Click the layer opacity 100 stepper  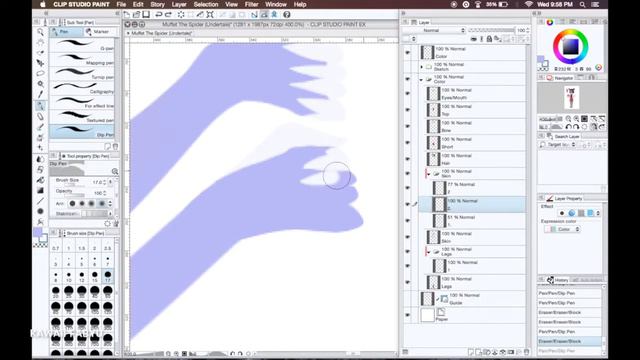click(x=528, y=30)
